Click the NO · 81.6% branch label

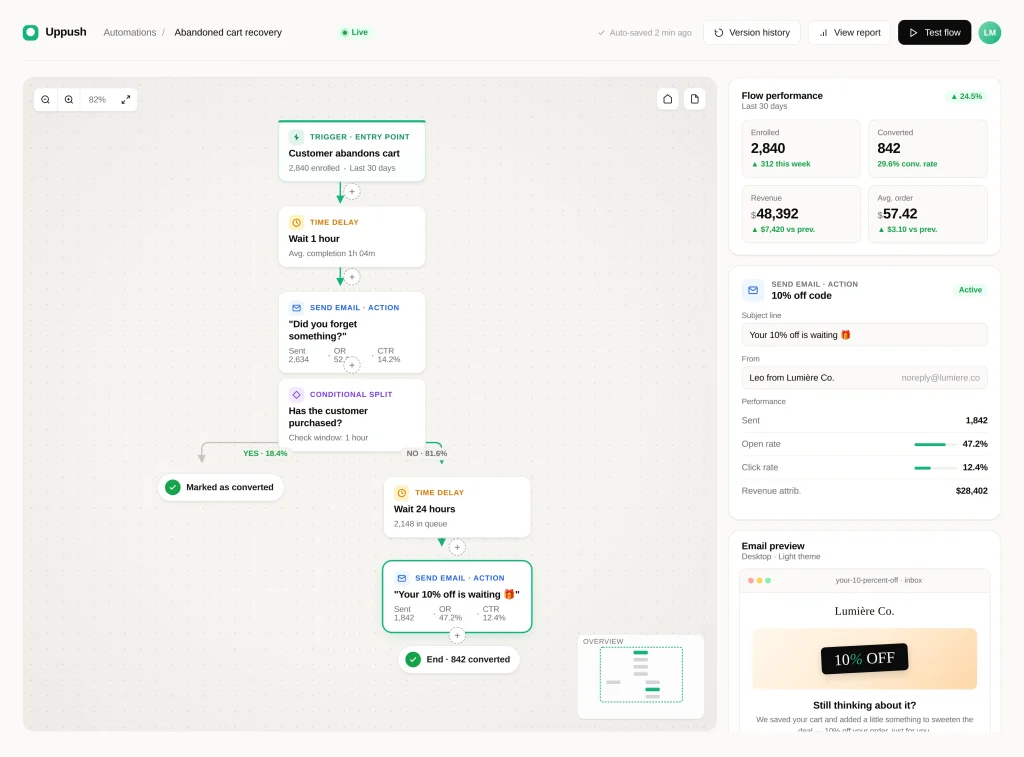coord(426,453)
